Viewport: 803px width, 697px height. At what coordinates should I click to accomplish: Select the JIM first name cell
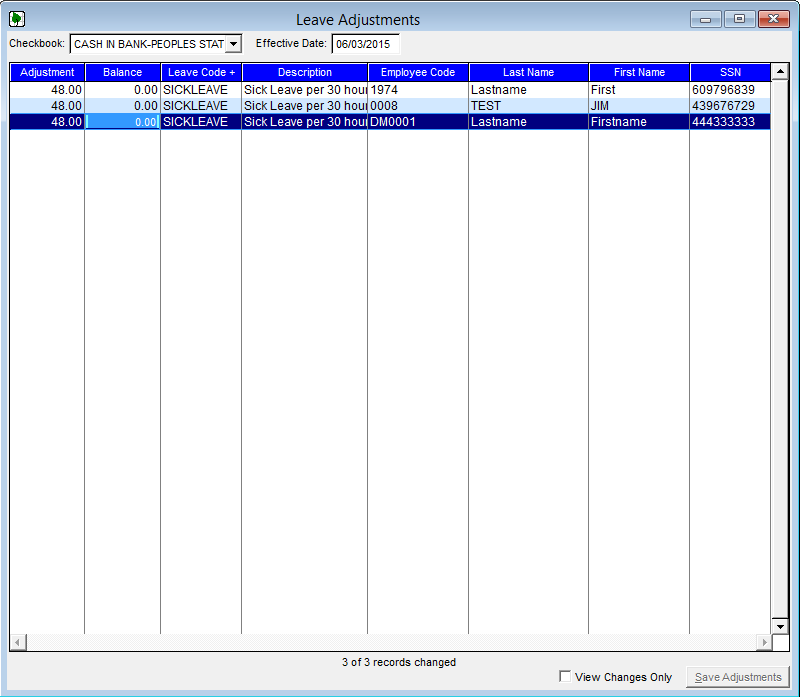tap(639, 105)
